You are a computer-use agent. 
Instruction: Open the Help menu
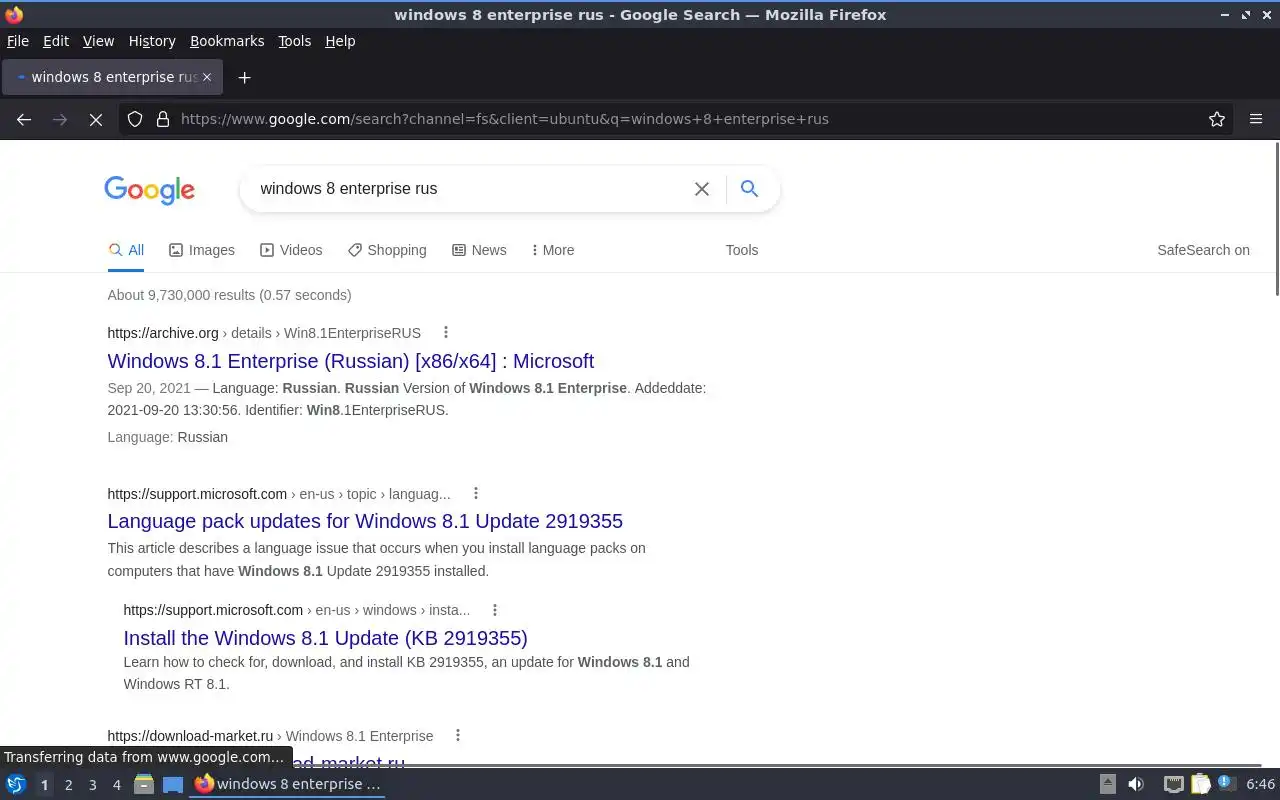pos(340,41)
